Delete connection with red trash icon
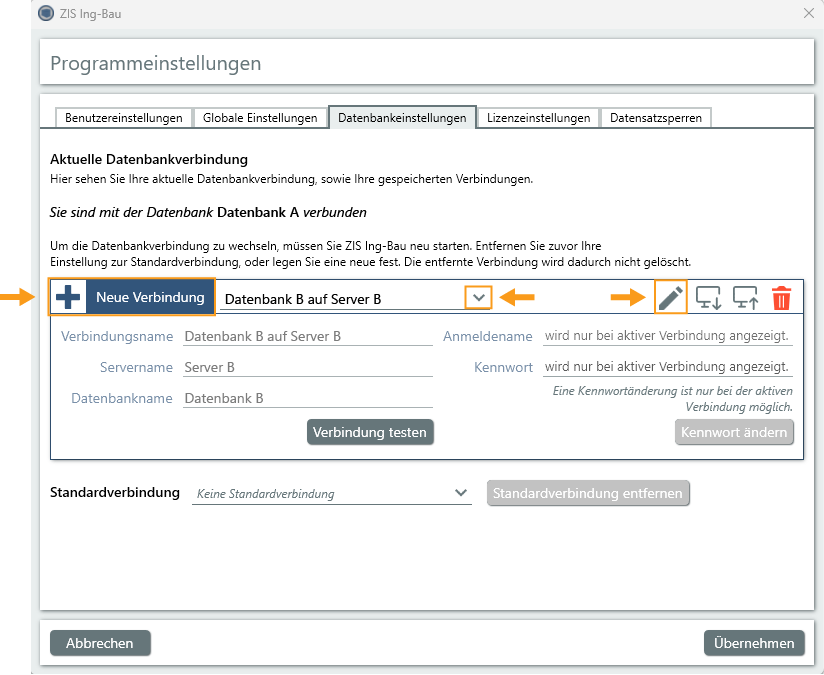The image size is (824, 675). coord(781,298)
